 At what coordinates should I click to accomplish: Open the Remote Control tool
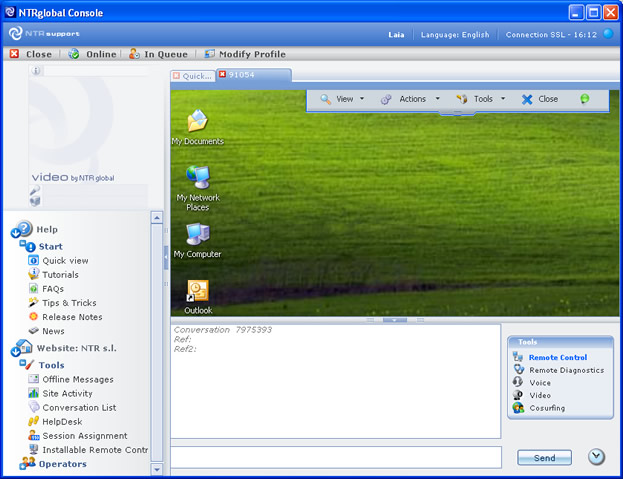(x=557, y=357)
